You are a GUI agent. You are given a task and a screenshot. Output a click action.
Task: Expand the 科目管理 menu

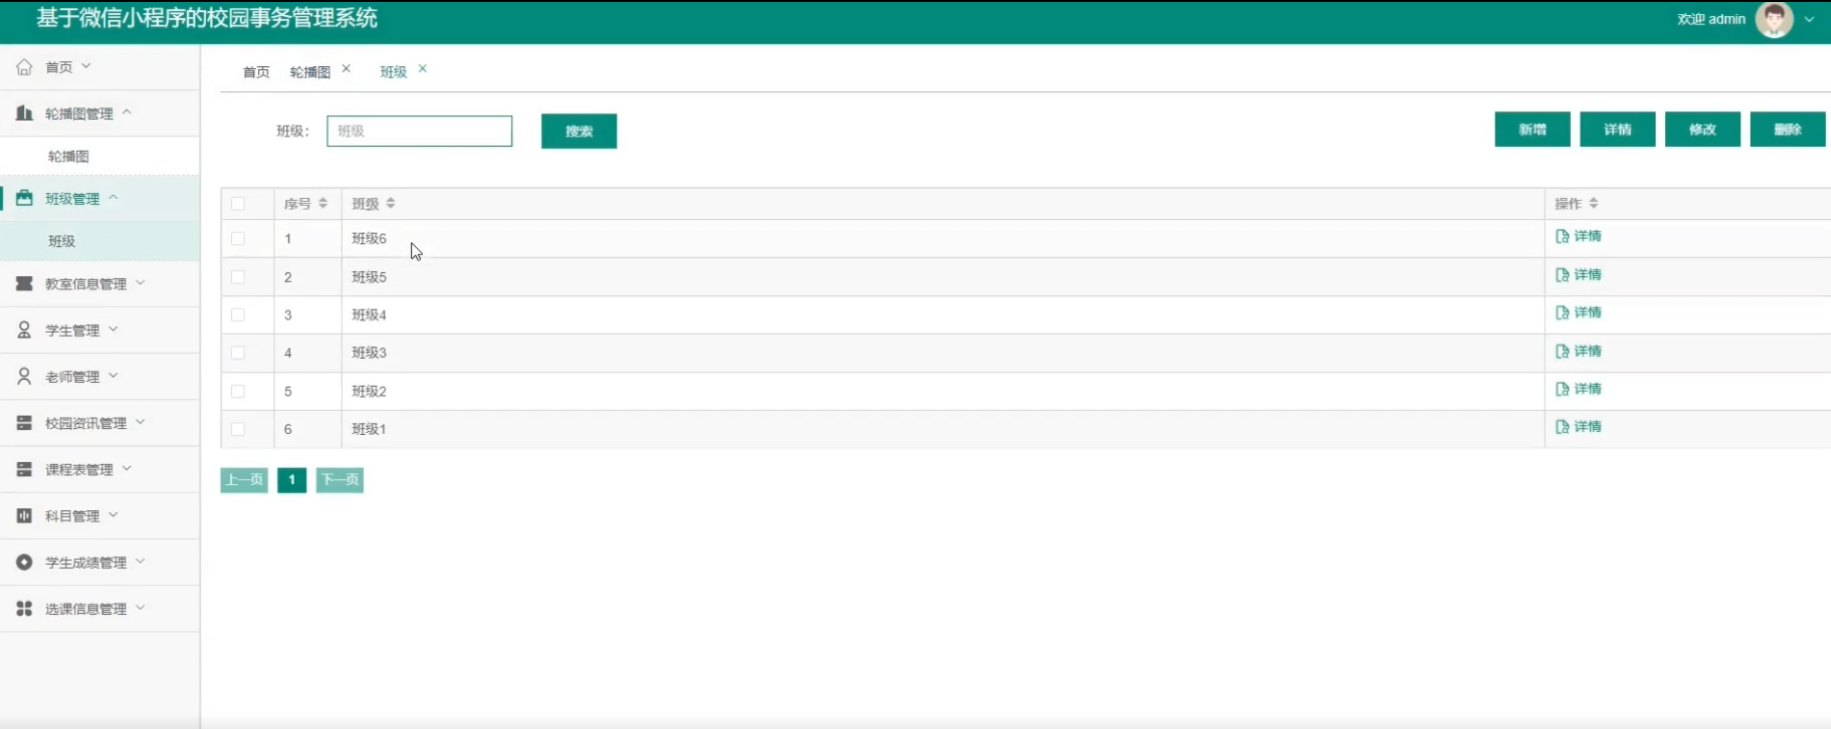pyautogui.click(x=113, y=515)
